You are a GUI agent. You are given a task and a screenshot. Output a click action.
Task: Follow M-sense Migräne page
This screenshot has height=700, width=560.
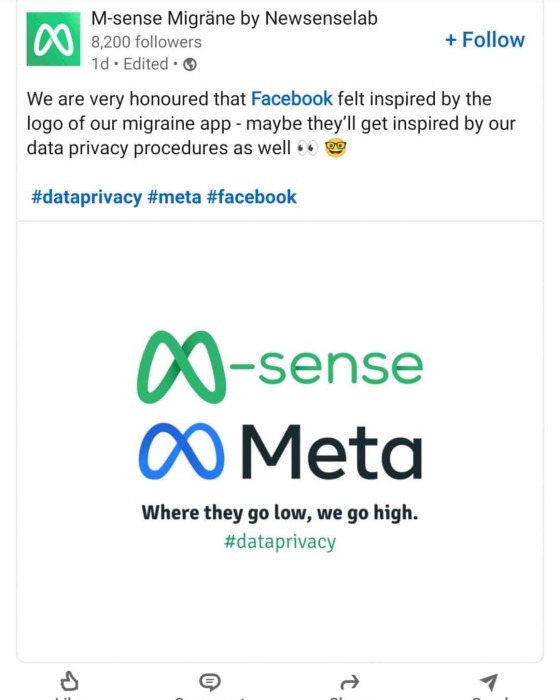[x=485, y=40]
